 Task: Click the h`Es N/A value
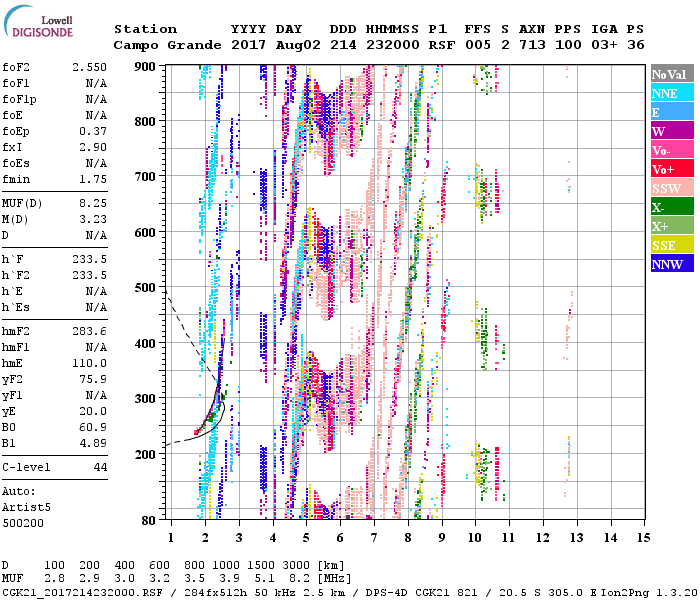[96, 308]
